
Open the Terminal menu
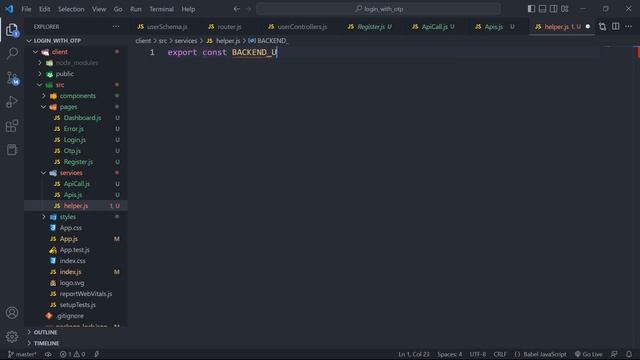(161, 9)
